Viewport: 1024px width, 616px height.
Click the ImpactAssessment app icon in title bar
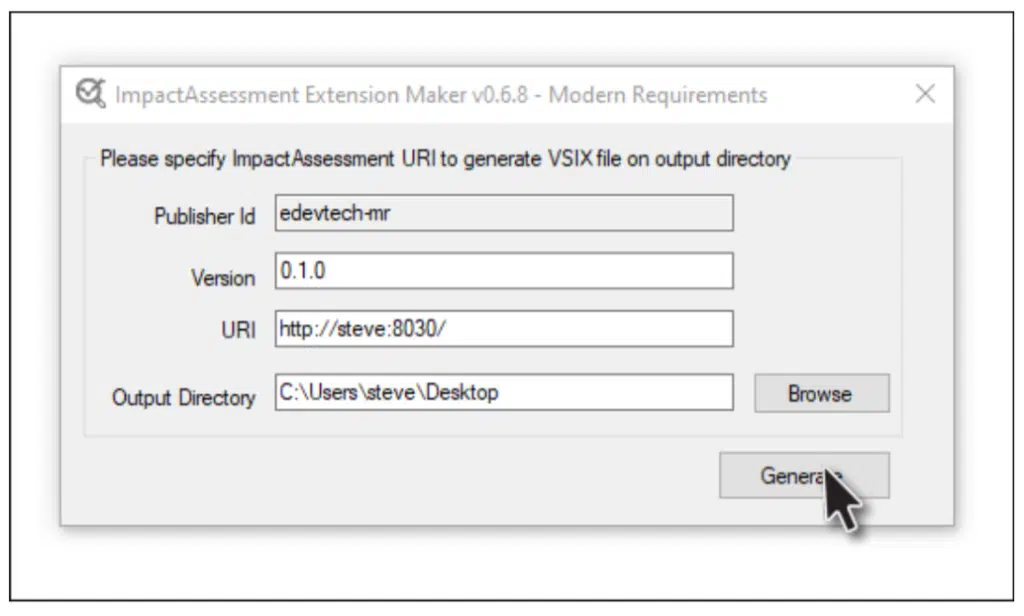coord(90,94)
